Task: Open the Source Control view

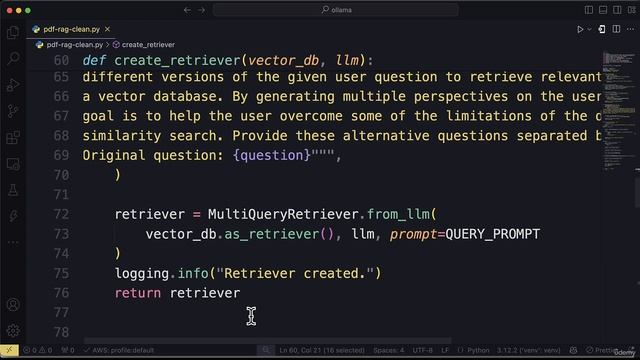Action: [13, 111]
